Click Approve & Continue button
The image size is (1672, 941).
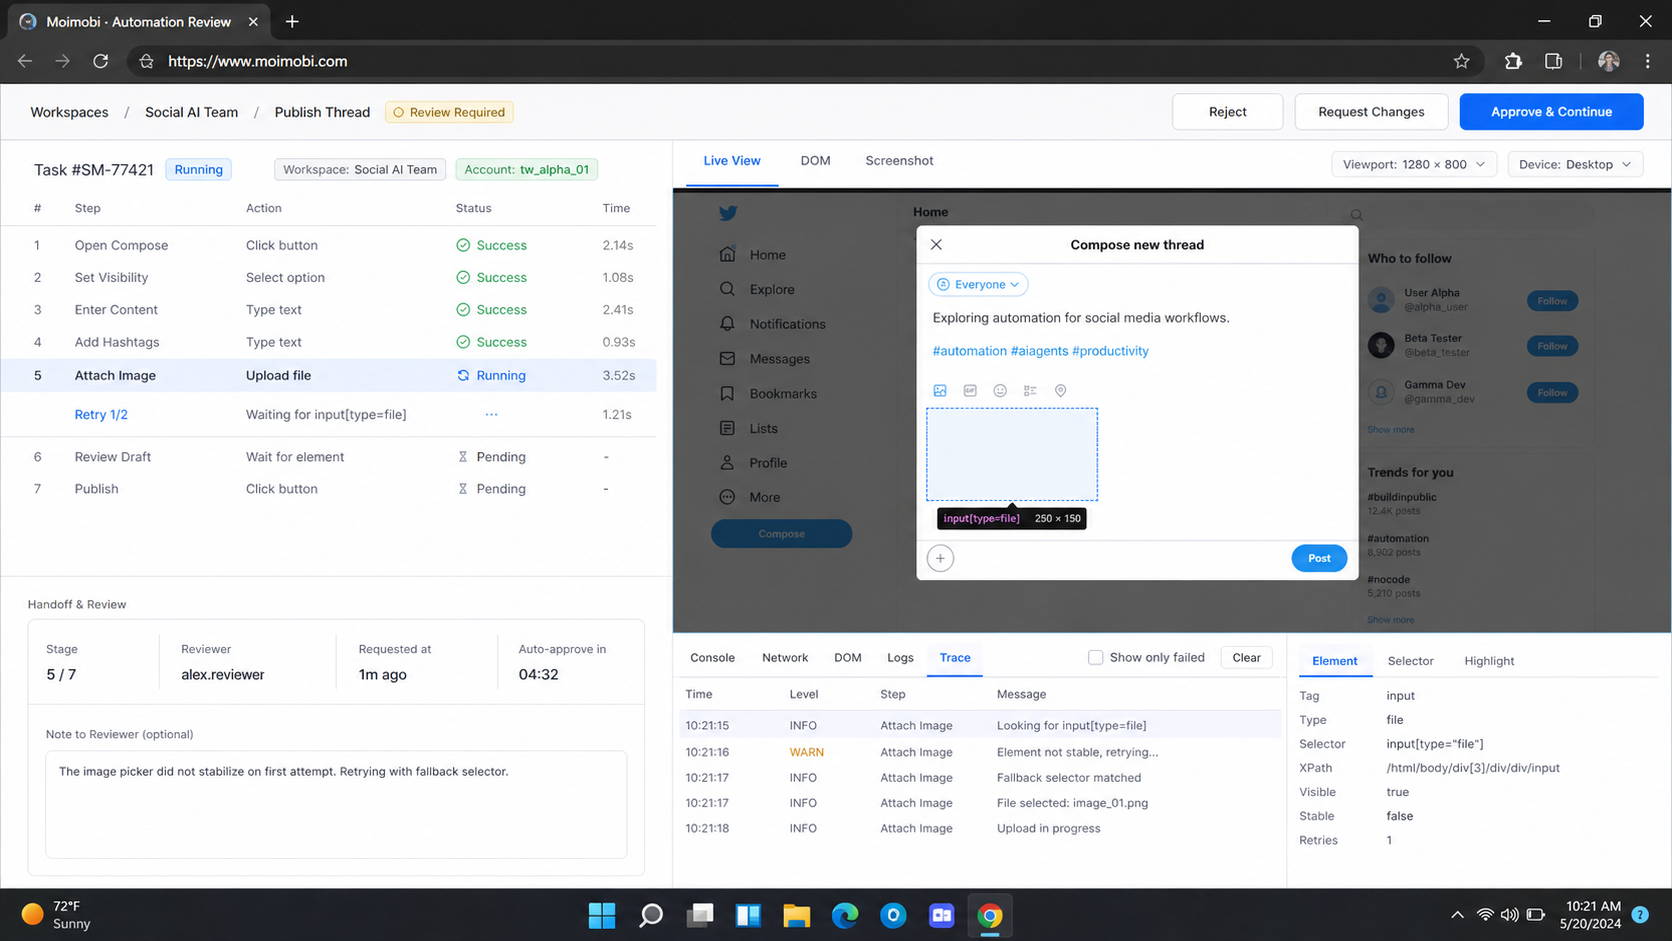coord(1551,112)
